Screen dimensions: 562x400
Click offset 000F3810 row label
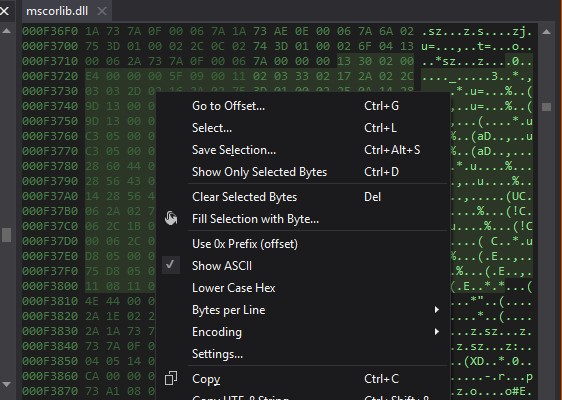[50, 301]
